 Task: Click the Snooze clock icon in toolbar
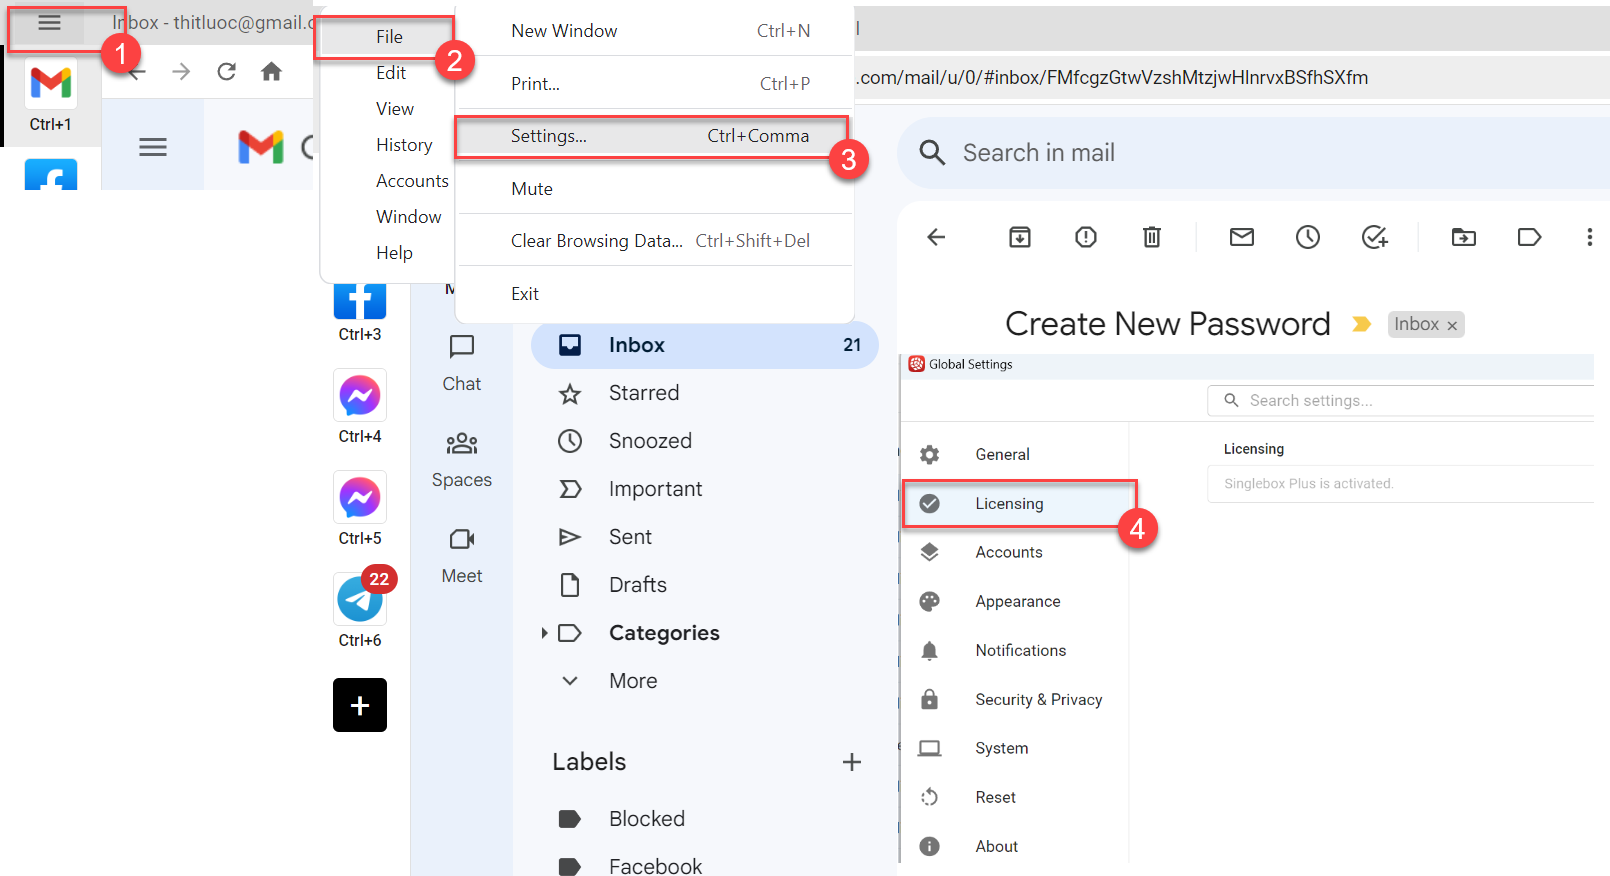pyautogui.click(x=1307, y=237)
